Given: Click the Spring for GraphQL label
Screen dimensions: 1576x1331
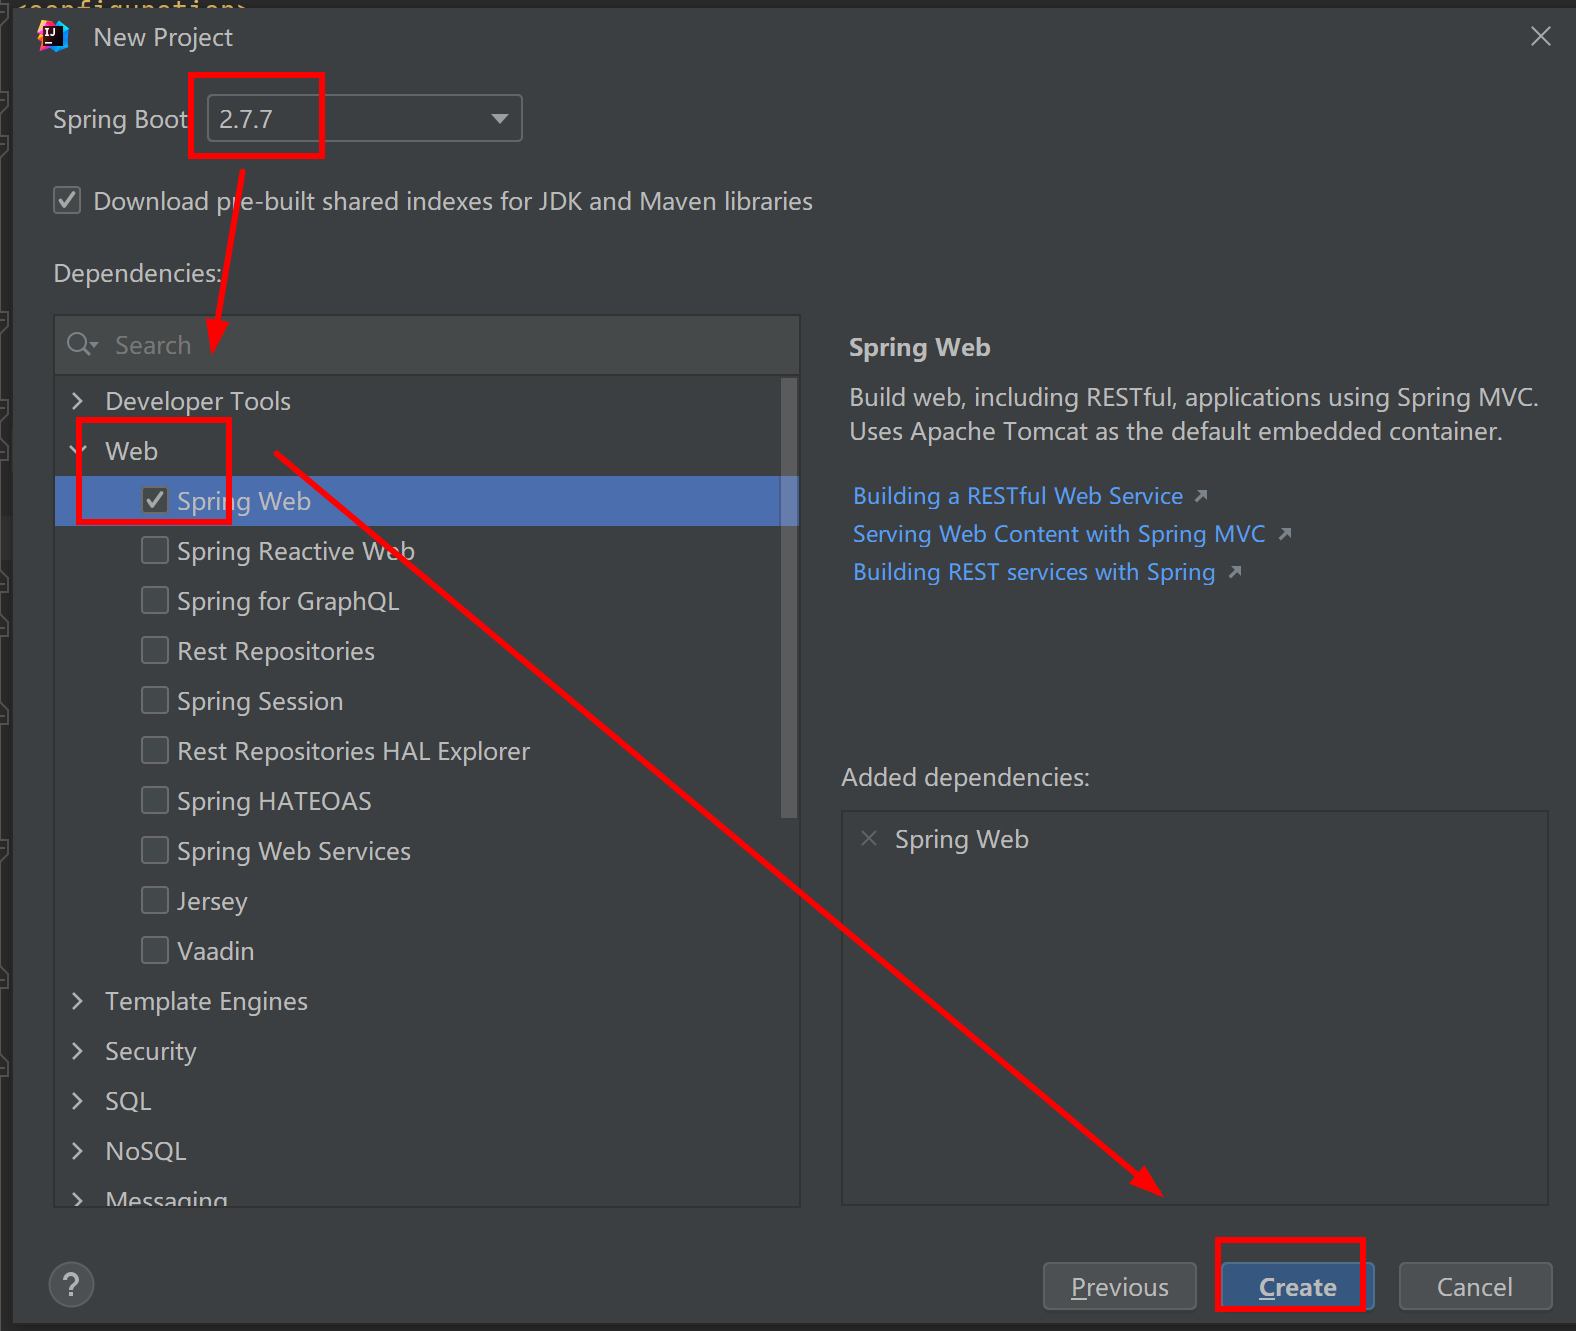Looking at the screenshot, I should click(x=288, y=601).
